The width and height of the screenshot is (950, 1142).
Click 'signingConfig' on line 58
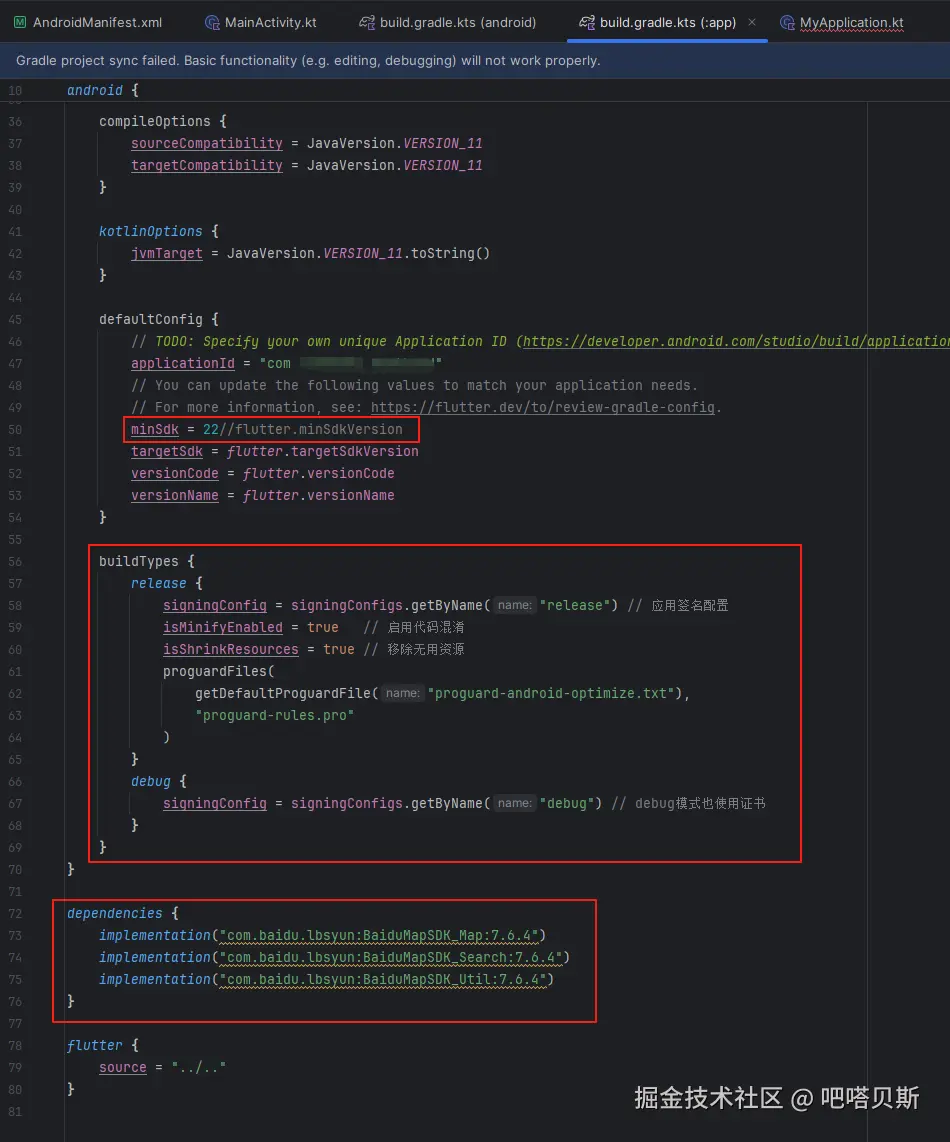pos(215,605)
